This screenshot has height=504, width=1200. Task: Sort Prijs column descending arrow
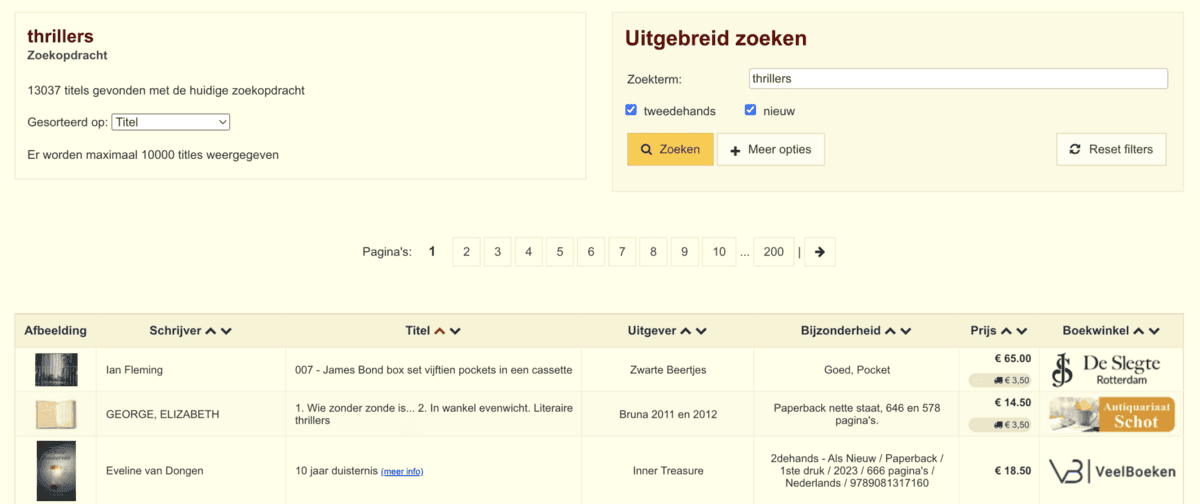(1022, 331)
